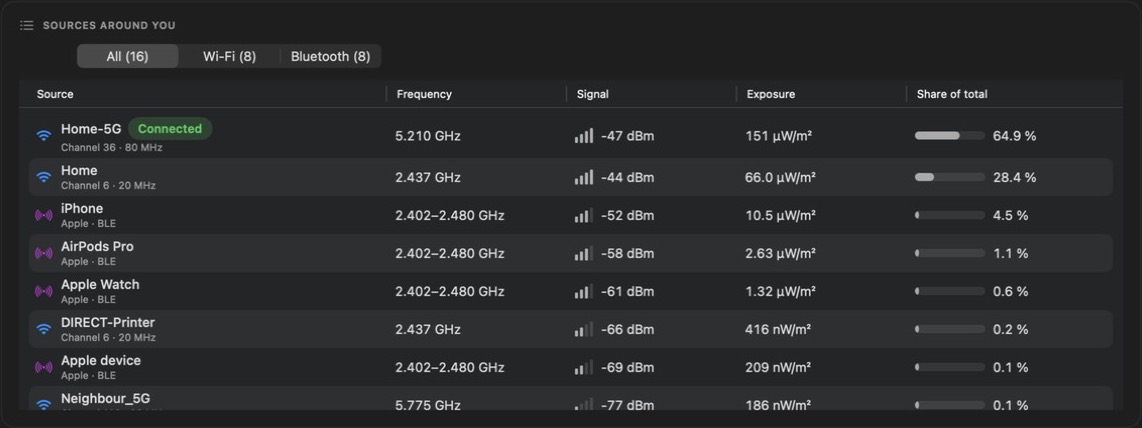Click the signal bars beside -61 dBm
1142x428 pixels.
pyautogui.click(x=583, y=291)
